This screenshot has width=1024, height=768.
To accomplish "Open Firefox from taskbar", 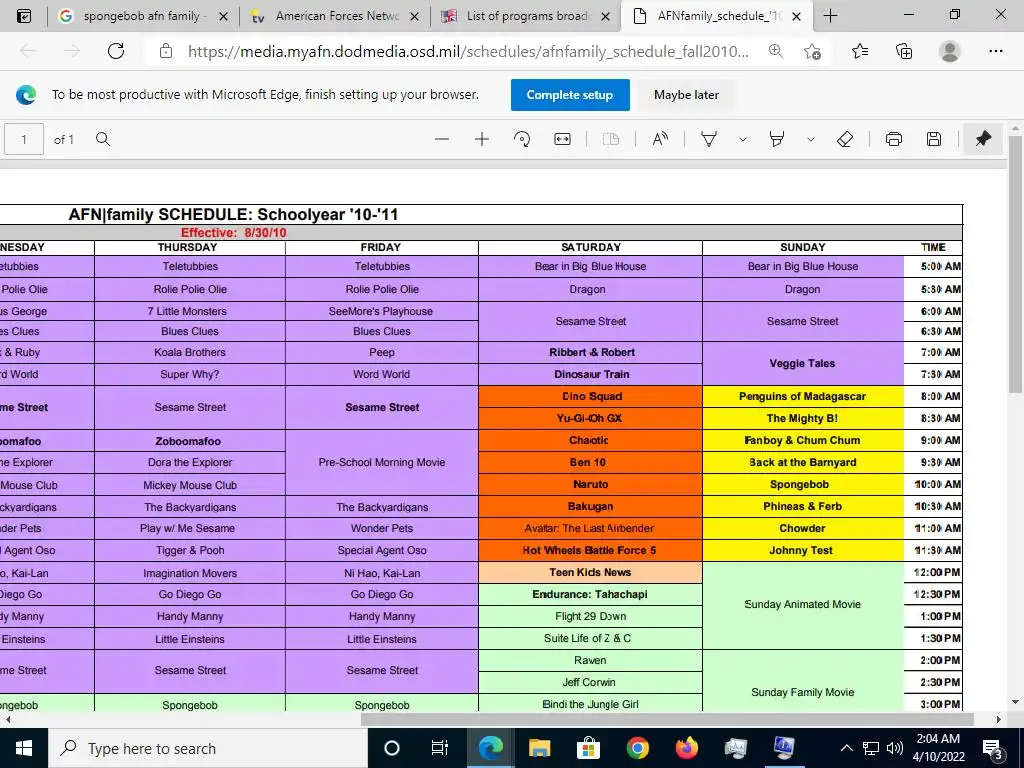I will click(x=686, y=748).
